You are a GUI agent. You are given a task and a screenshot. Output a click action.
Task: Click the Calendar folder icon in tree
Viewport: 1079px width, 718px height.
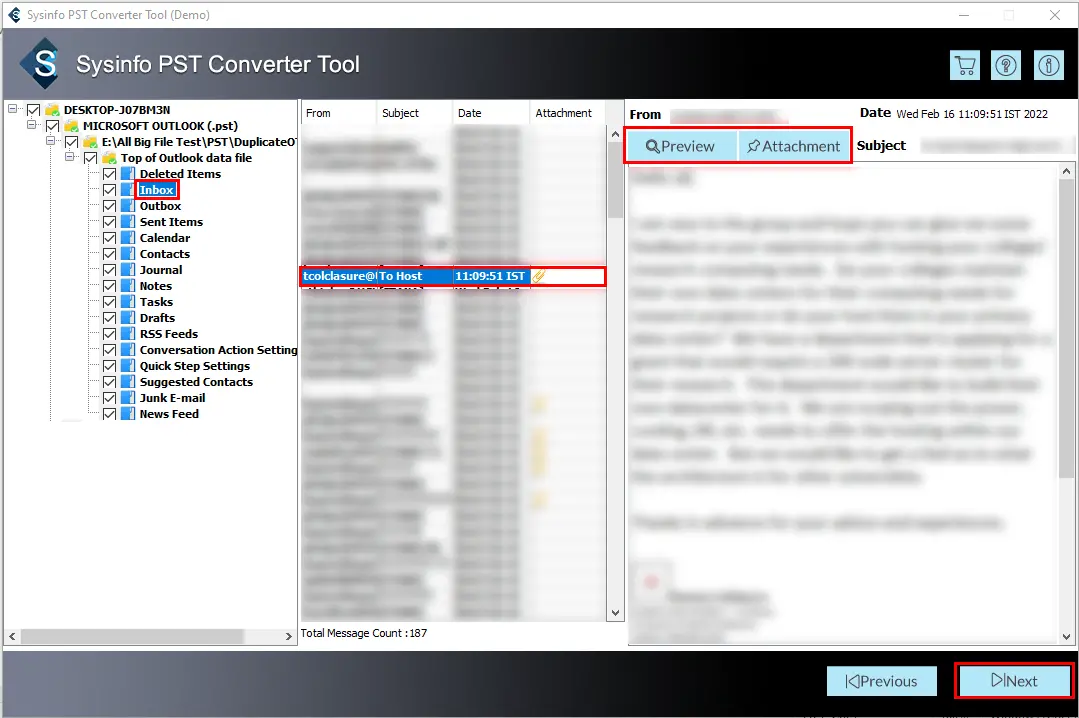pos(127,238)
